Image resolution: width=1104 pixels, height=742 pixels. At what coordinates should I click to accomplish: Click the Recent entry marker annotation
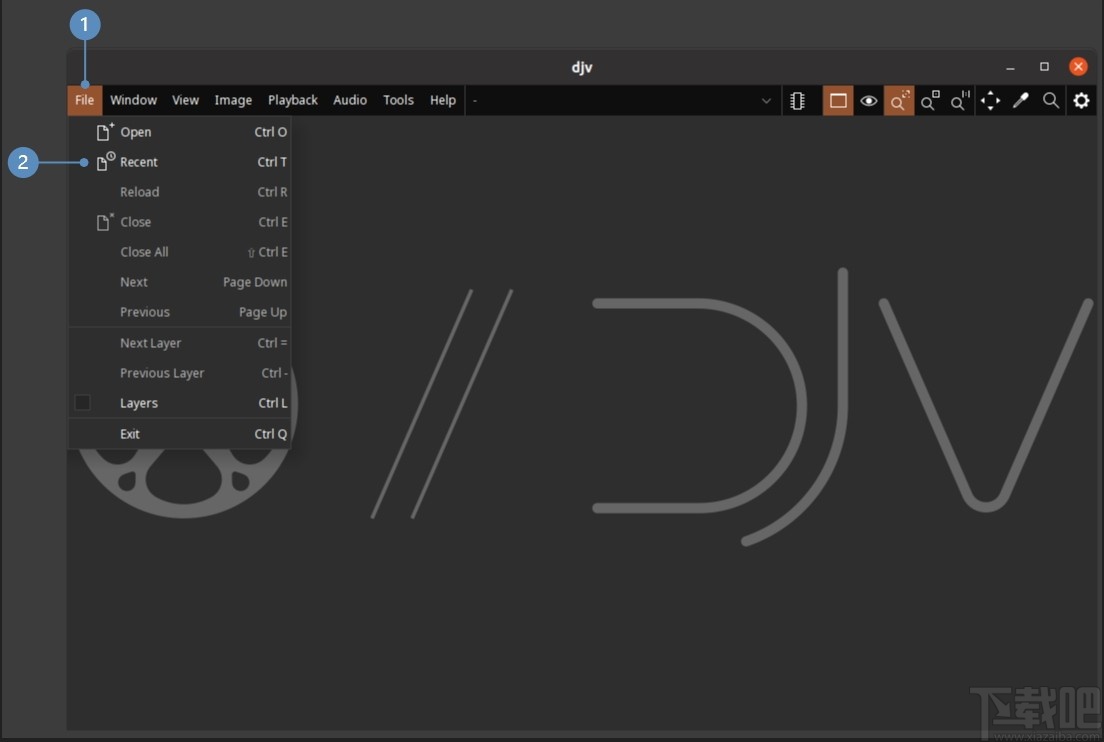[x=23, y=162]
